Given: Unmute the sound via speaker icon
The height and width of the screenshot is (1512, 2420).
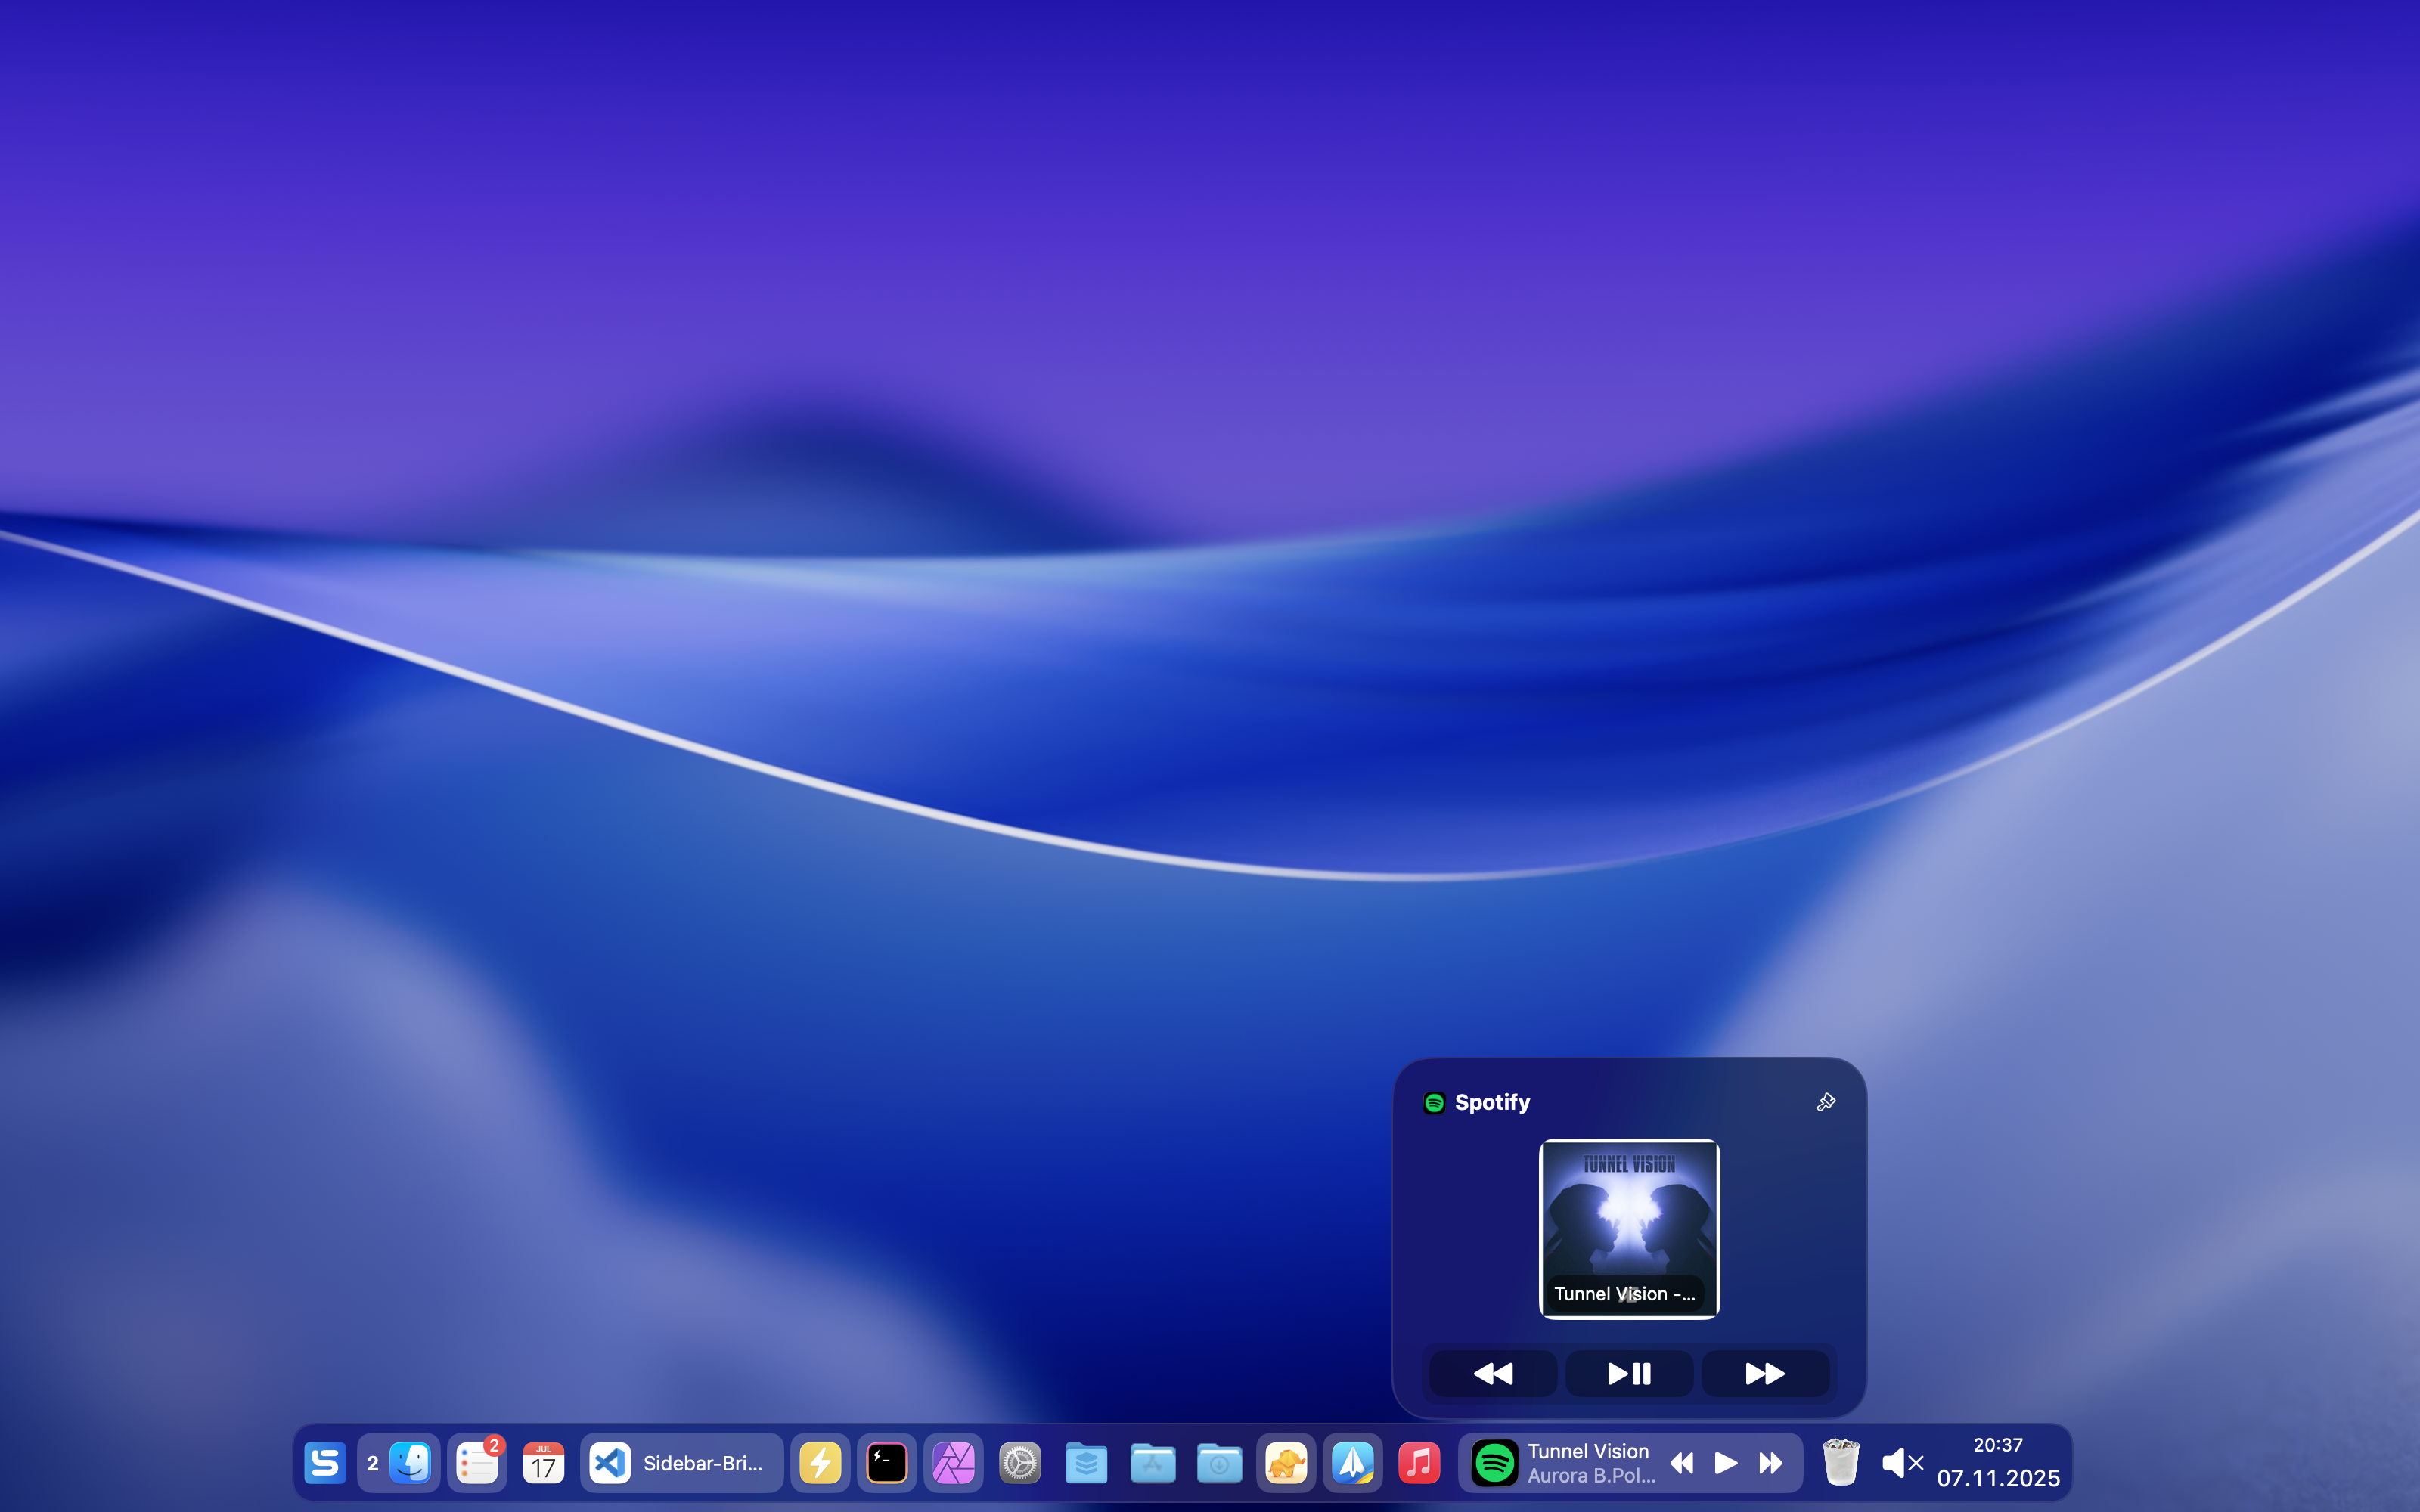Looking at the screenshot, I should (x=1901, y=1464).
